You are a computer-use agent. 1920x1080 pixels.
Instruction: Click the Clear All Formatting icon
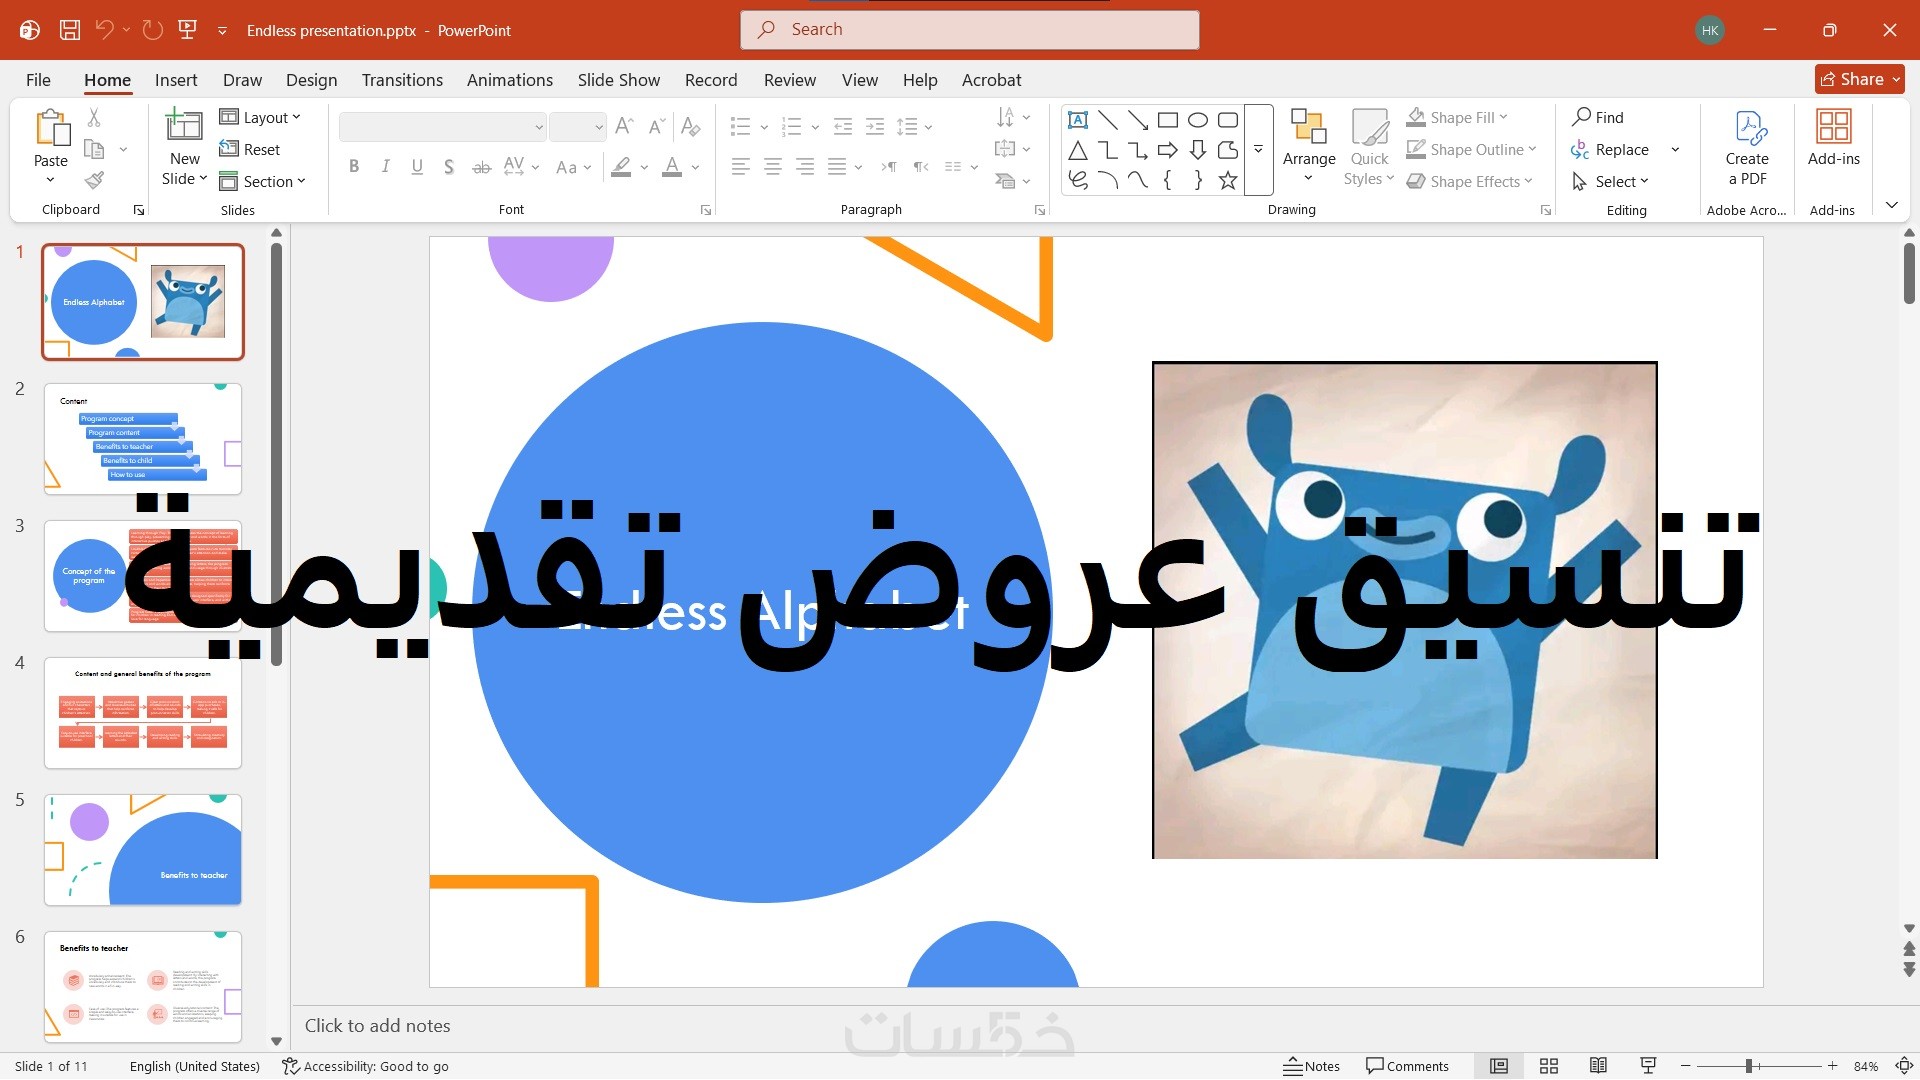click(690, 126)
